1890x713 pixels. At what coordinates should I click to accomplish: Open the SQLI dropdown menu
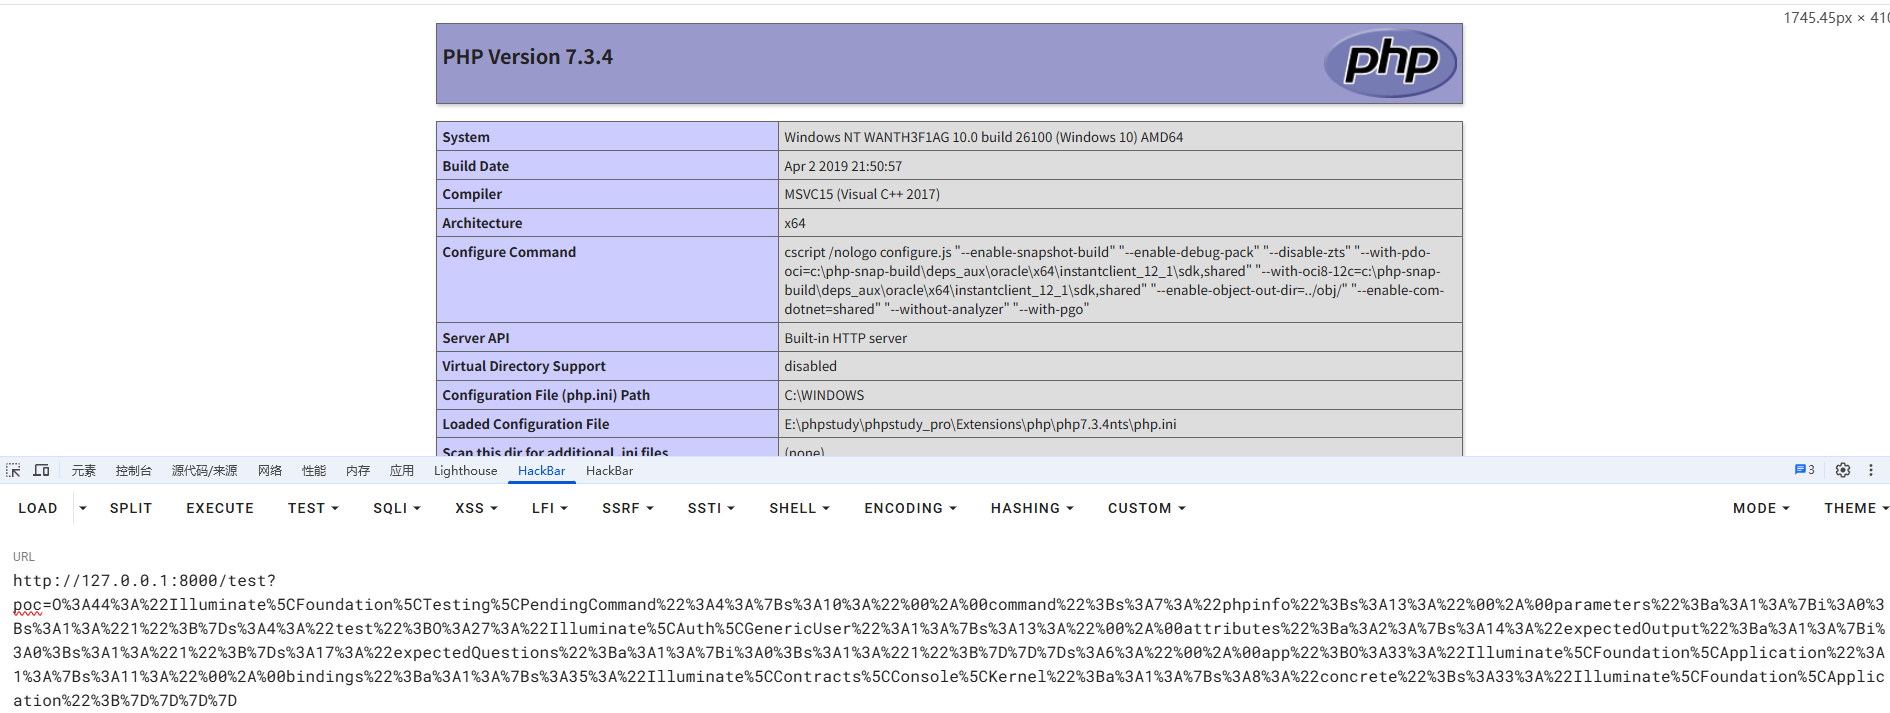click(x=396, y=508)
